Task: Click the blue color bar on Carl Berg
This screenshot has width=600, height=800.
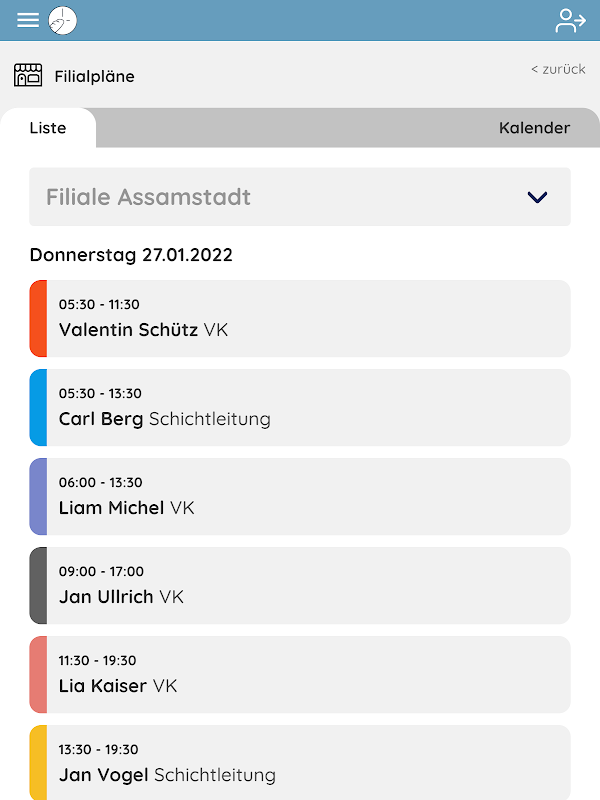Action: (x=38, y=408)
